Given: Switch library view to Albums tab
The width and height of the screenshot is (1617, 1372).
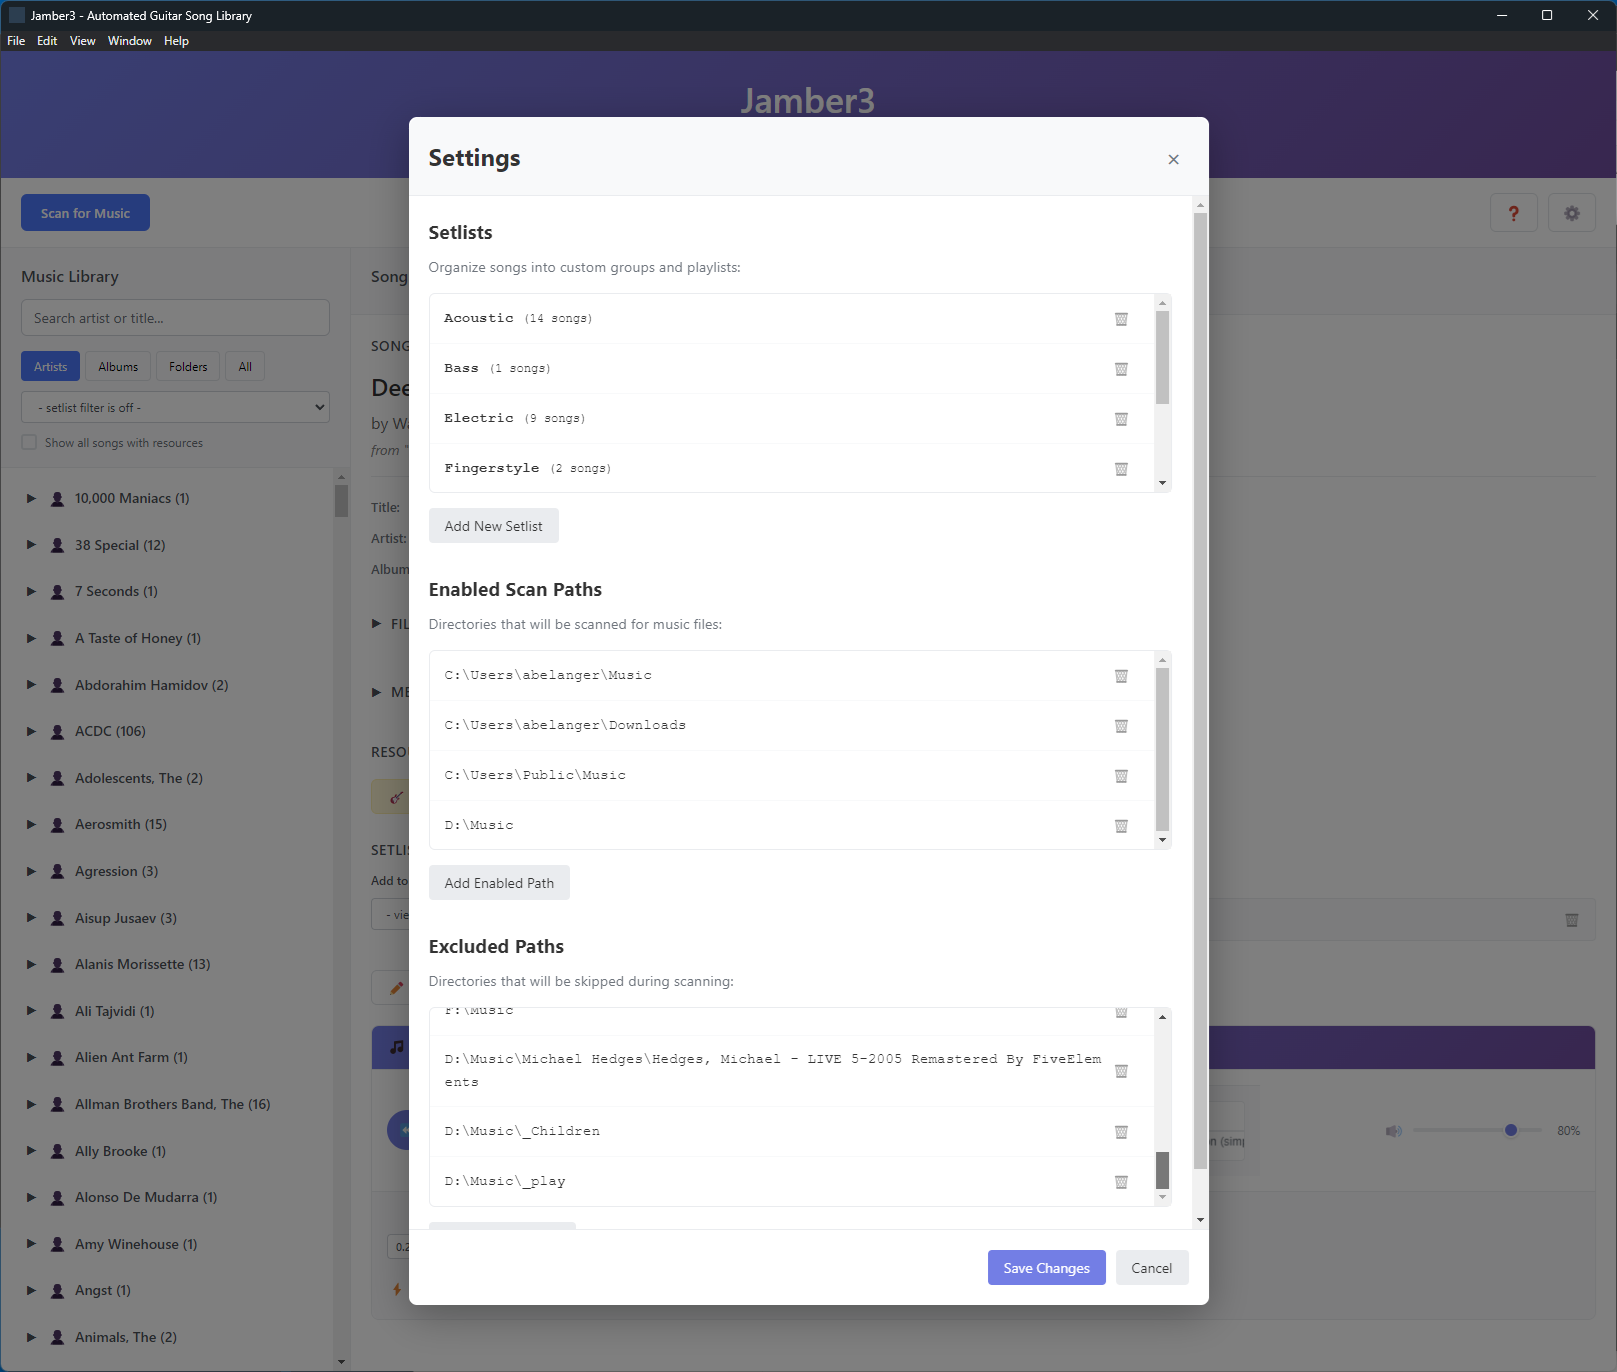Looking at the screenshot, I should [x=118, y=367].
